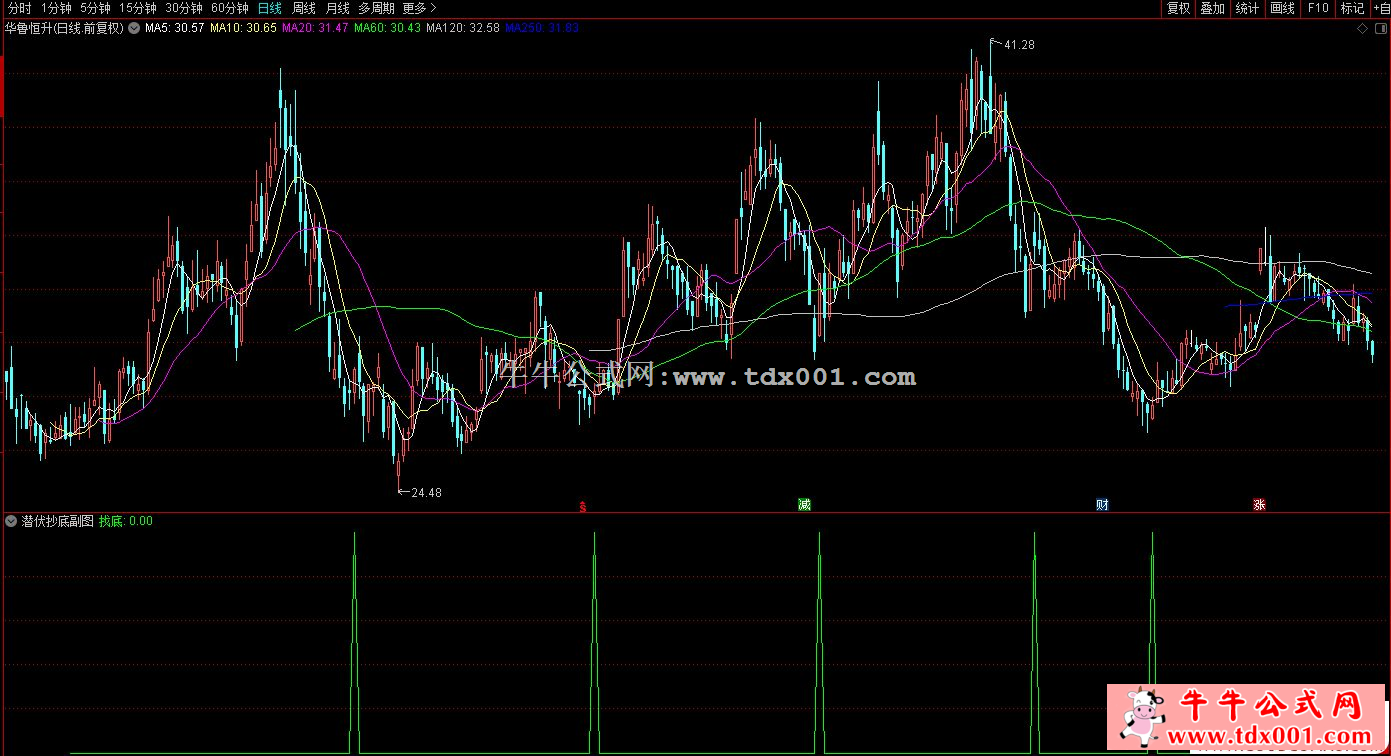Select the MA120: 32.58 label
The width and height of the screenshot is (1391, 756).
tap(462, 28)
